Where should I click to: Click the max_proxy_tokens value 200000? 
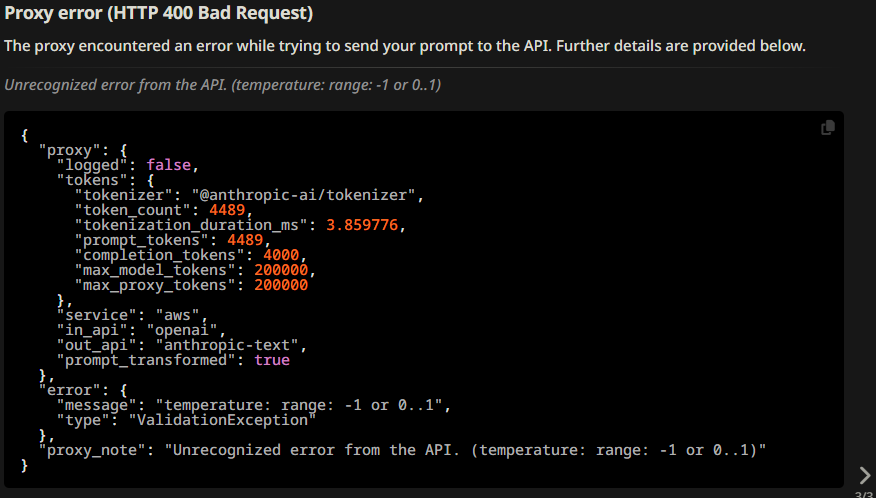tap(281, 285)
